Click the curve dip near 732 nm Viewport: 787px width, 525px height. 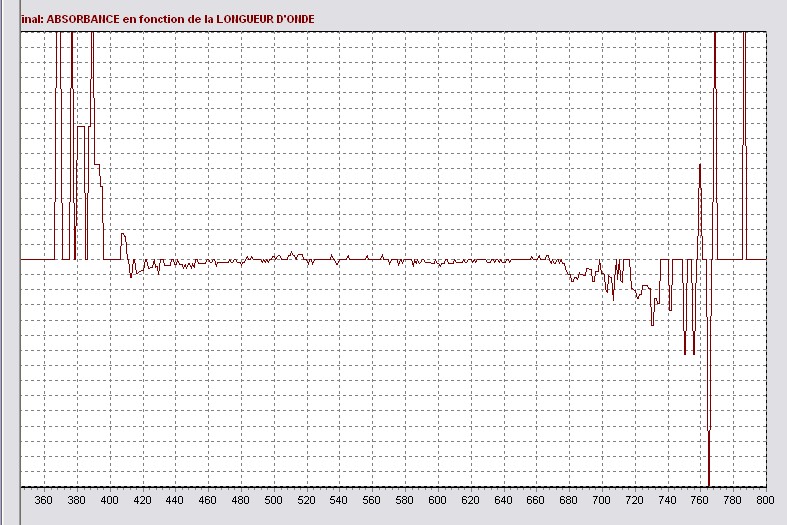[652, 322]
